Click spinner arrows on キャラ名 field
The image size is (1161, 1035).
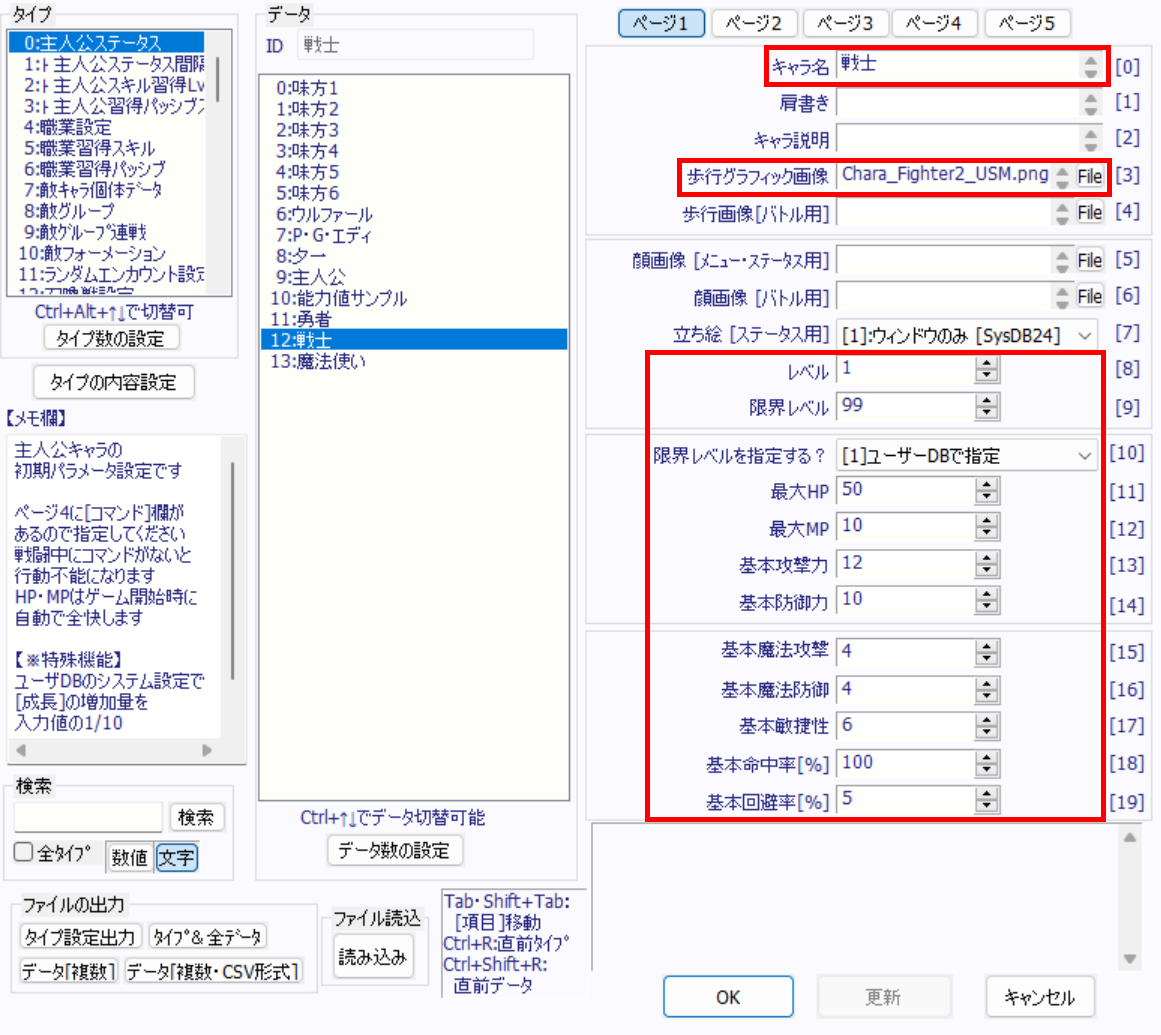click(x=1089, y=67)
